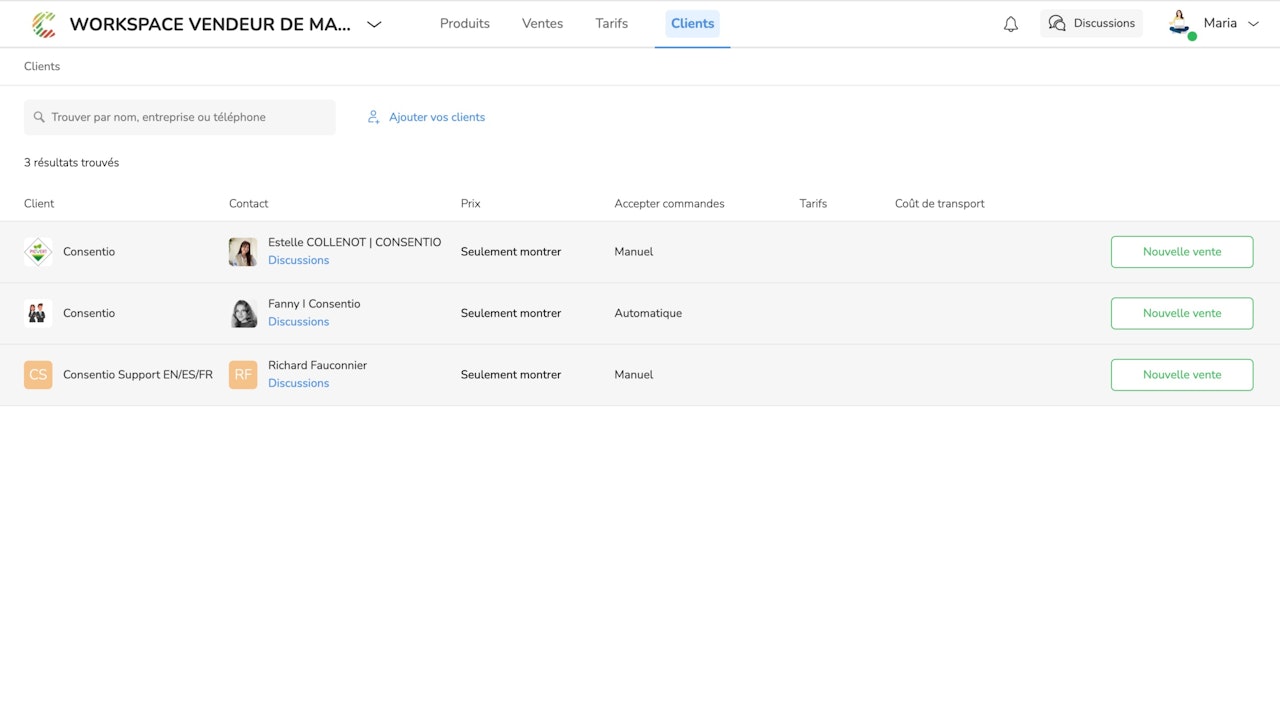Viewport: 1280px width, 704px height.
Task: Click the add-client person icon
Action: tap(373, 117)
